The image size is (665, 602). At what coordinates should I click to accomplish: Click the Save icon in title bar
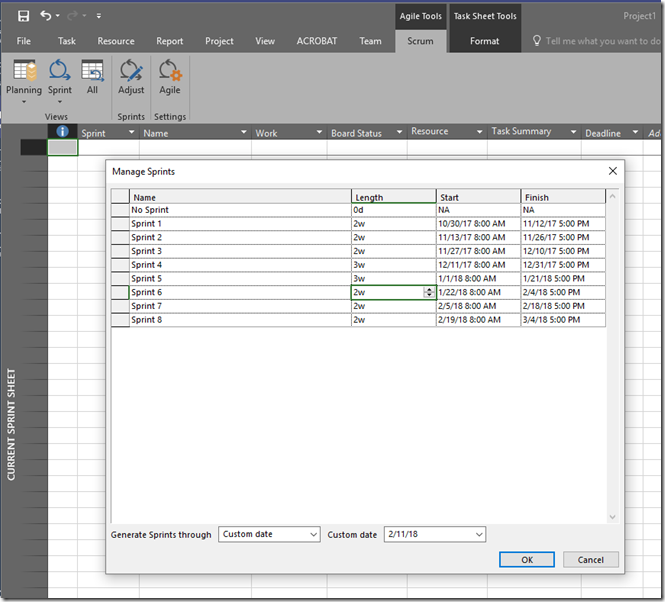23,16
